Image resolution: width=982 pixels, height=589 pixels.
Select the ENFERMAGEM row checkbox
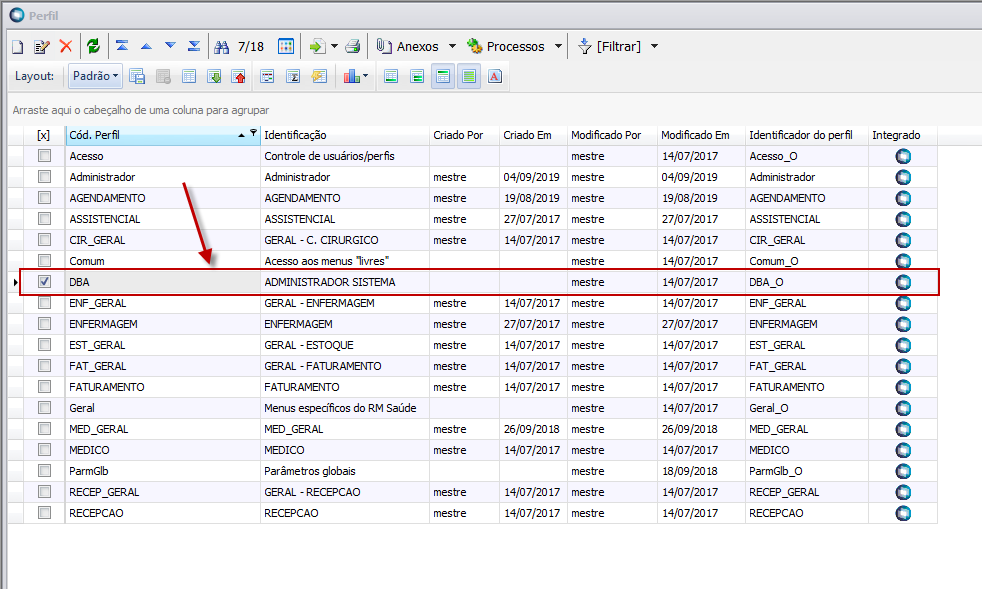[44, 323]
